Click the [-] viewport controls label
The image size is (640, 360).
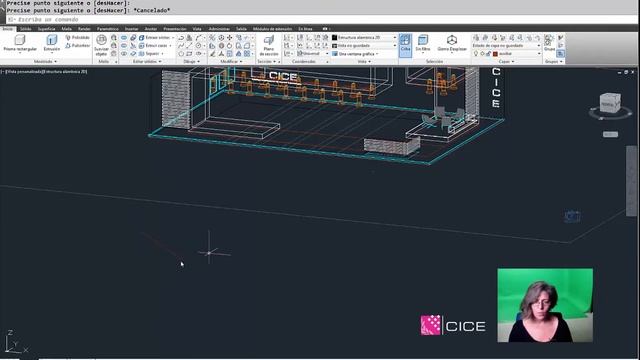click(x=2, y=72)
